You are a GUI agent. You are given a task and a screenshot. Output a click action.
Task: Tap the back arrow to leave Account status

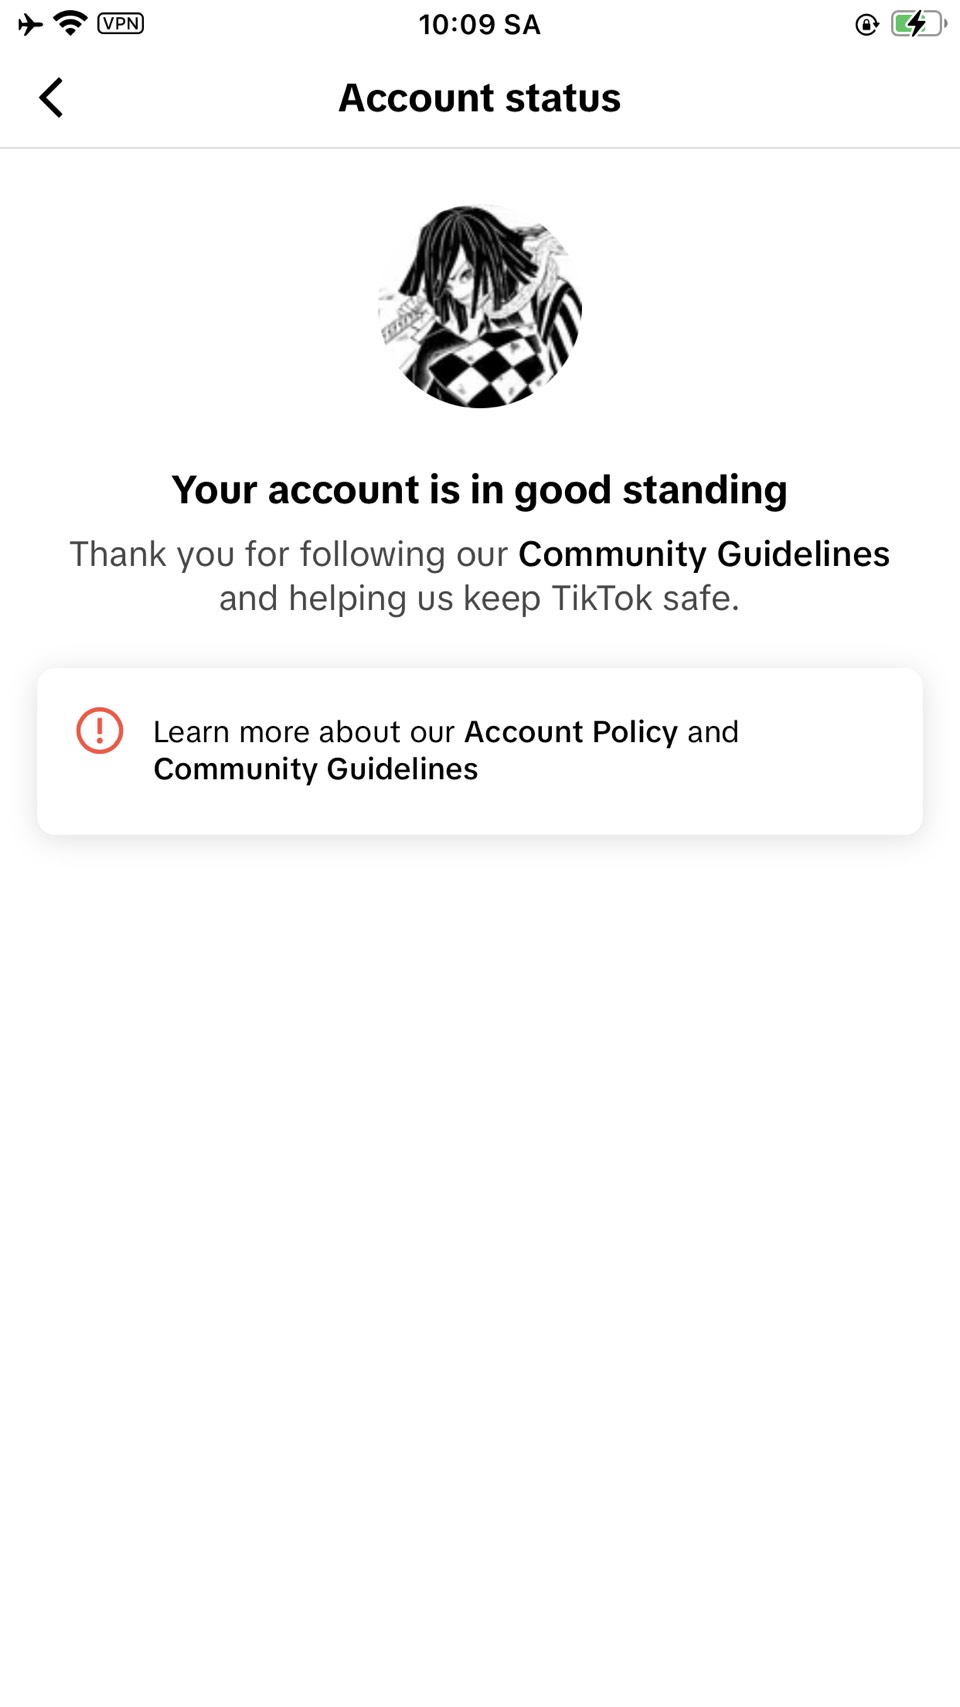coord(51,98)
